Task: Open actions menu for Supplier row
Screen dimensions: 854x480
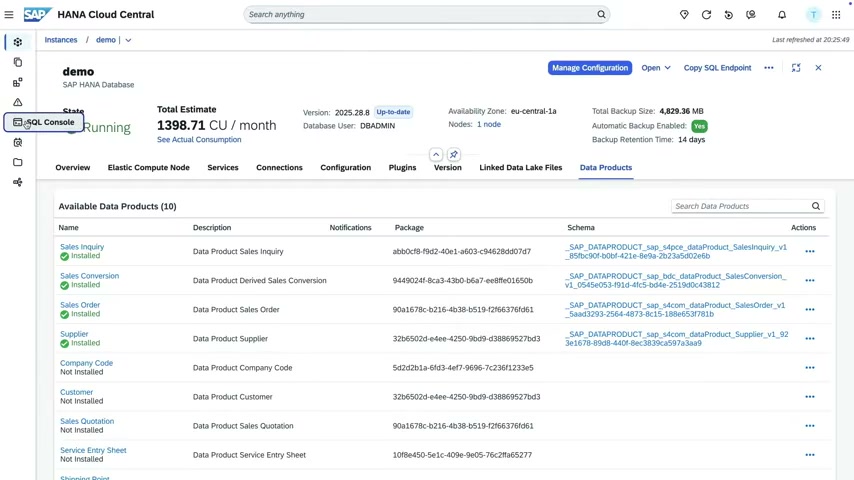Action: [810, 338]
